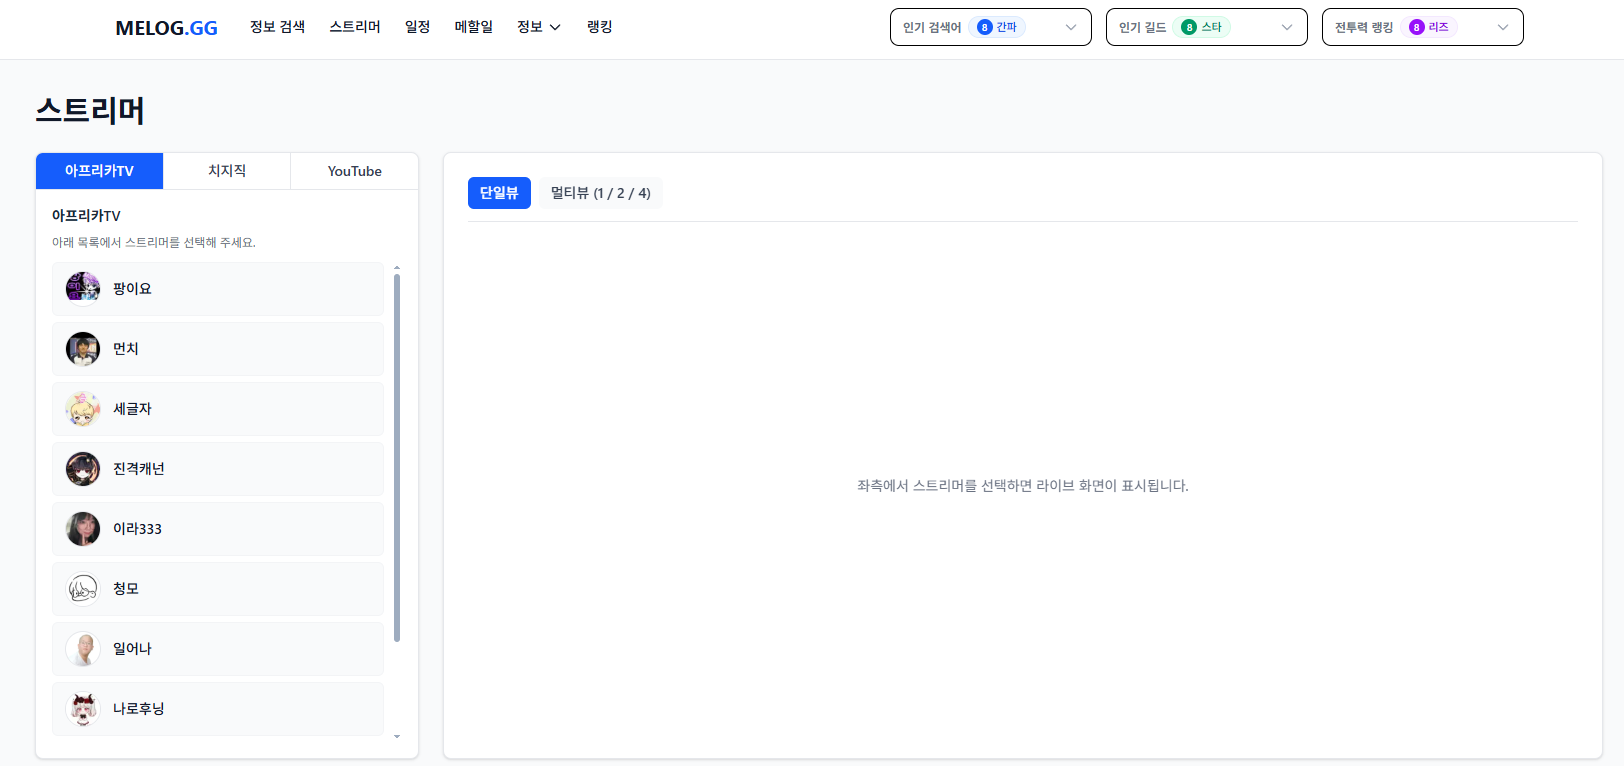Viewport: 1624px width, 766px height.
Task: Open the 일정 menu item
Action: (x=417, y=27)
